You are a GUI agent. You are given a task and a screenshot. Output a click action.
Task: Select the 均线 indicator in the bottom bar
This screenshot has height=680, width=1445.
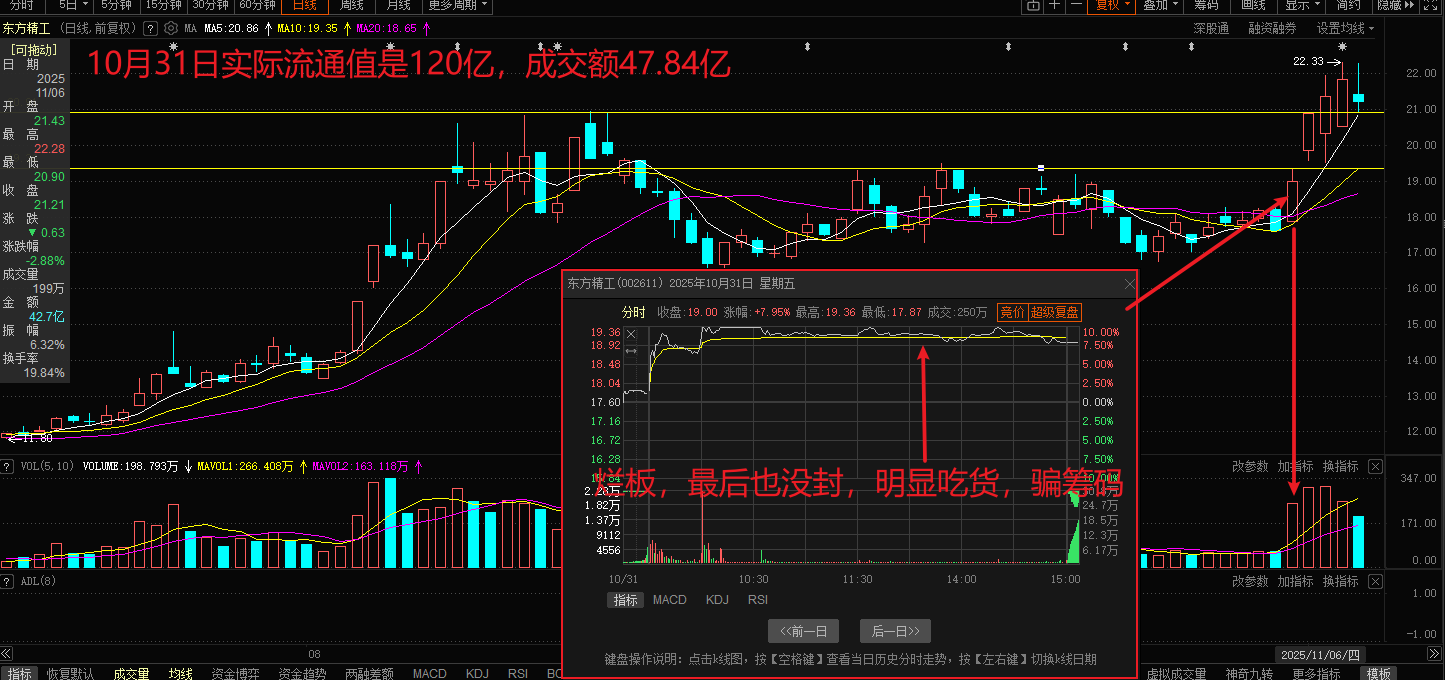tap(180, 673)
